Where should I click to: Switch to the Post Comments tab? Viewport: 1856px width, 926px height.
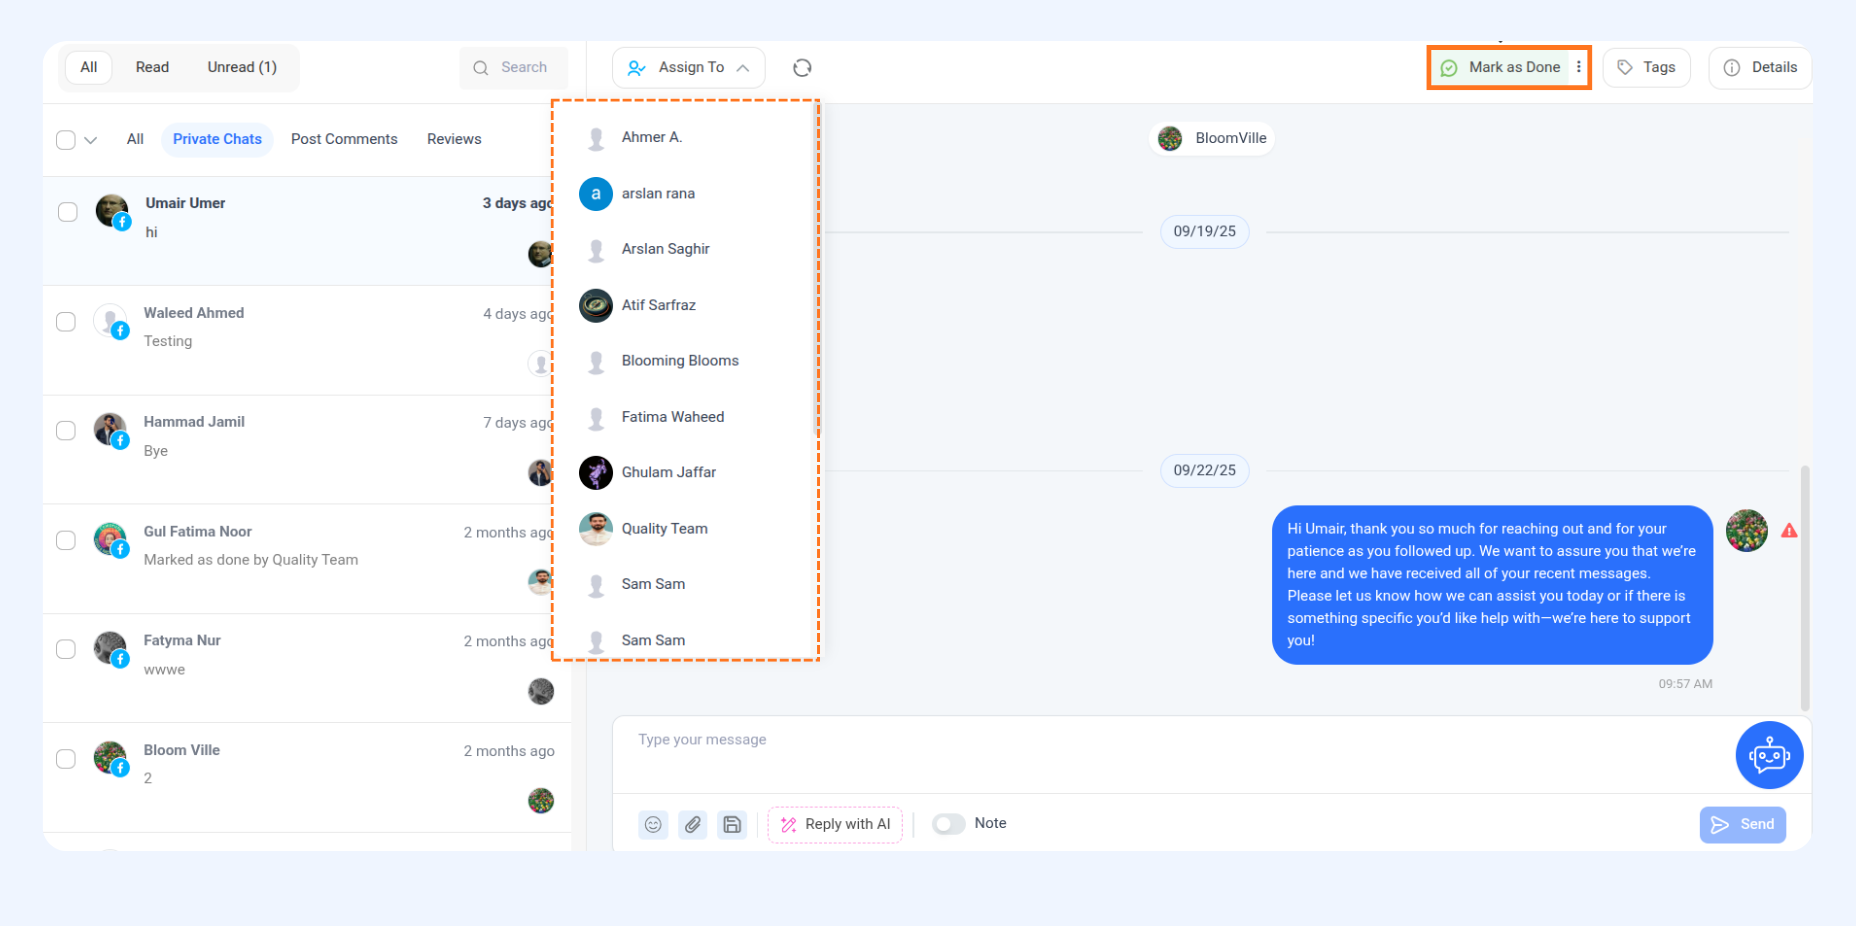pos(344,139)
